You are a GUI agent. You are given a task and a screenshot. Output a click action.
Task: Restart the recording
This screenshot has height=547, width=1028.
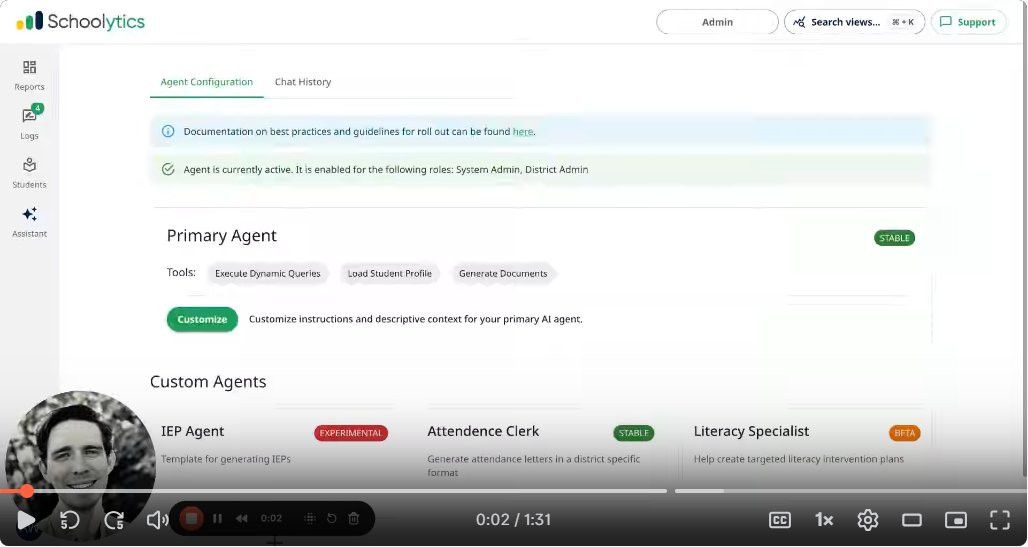[332, 519]
